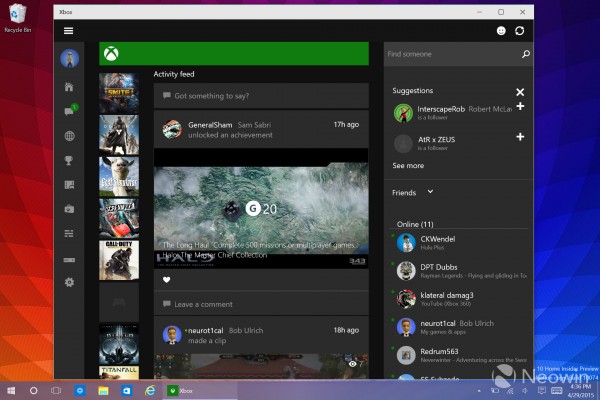Image resolution: width=600 pixels, height=400 pixels.
Task: Open Settings using the sidebar gear icon
Action: click(x=68, y=282)
